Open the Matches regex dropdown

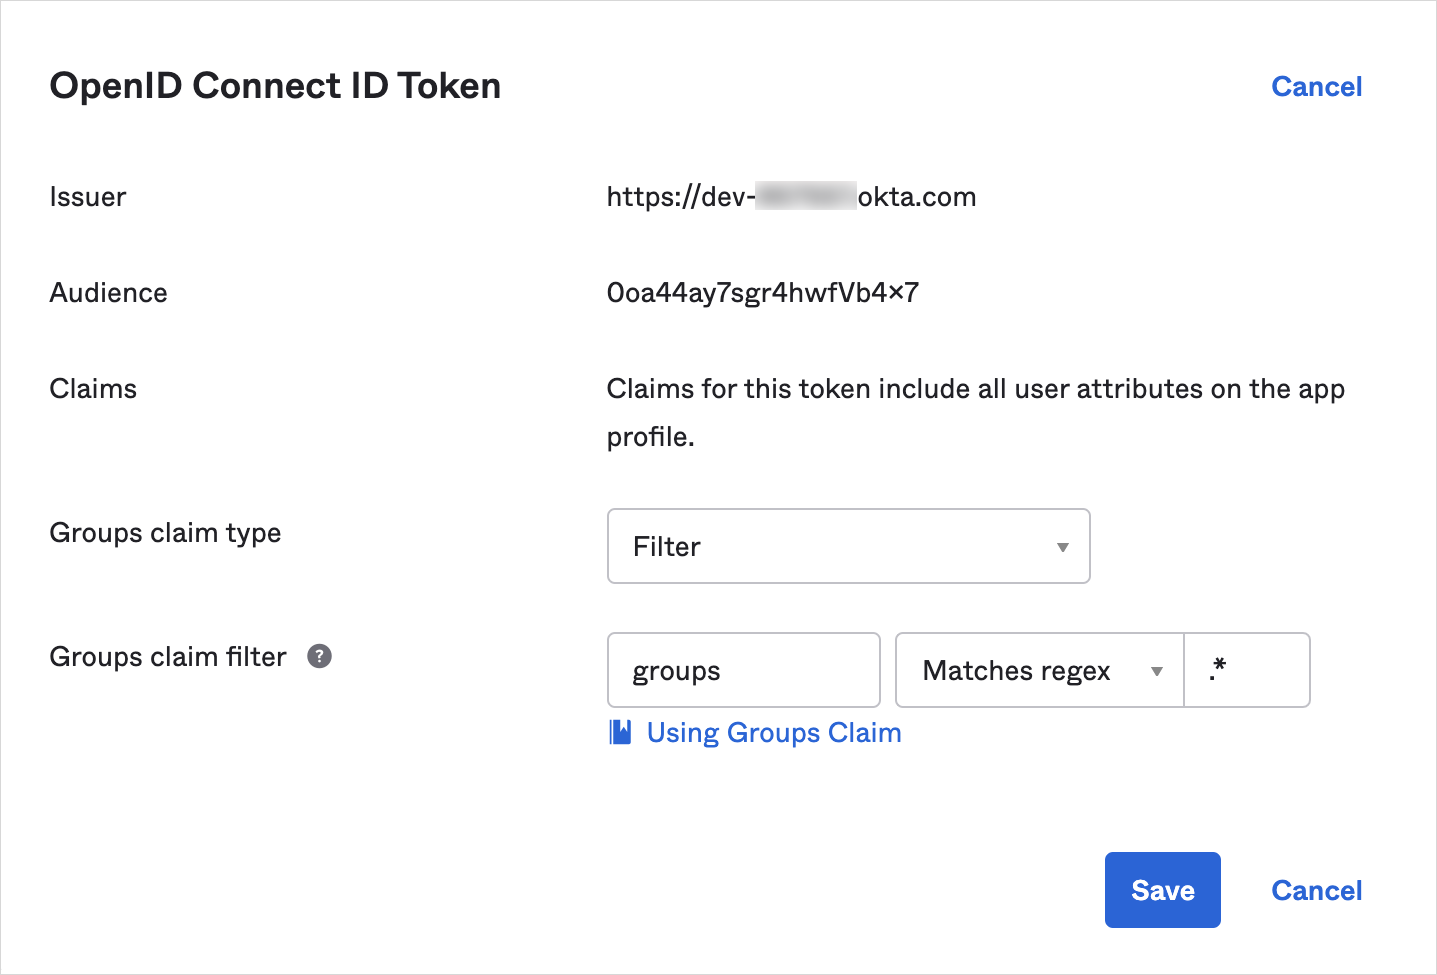(1038, 670)
